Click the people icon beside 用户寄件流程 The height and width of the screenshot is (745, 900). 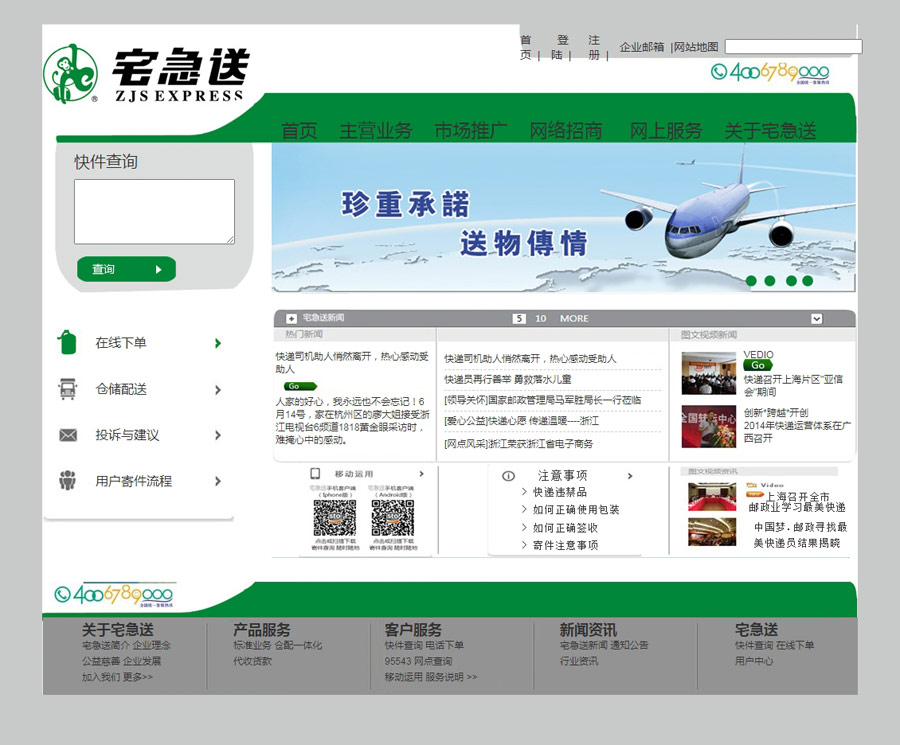(68, 480)
